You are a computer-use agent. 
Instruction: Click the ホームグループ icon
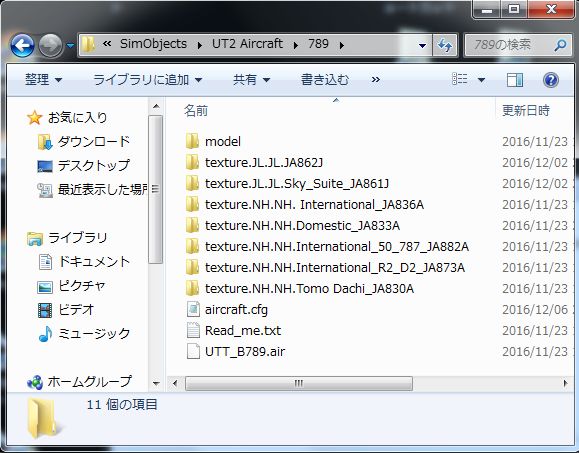tap(35, 382)
